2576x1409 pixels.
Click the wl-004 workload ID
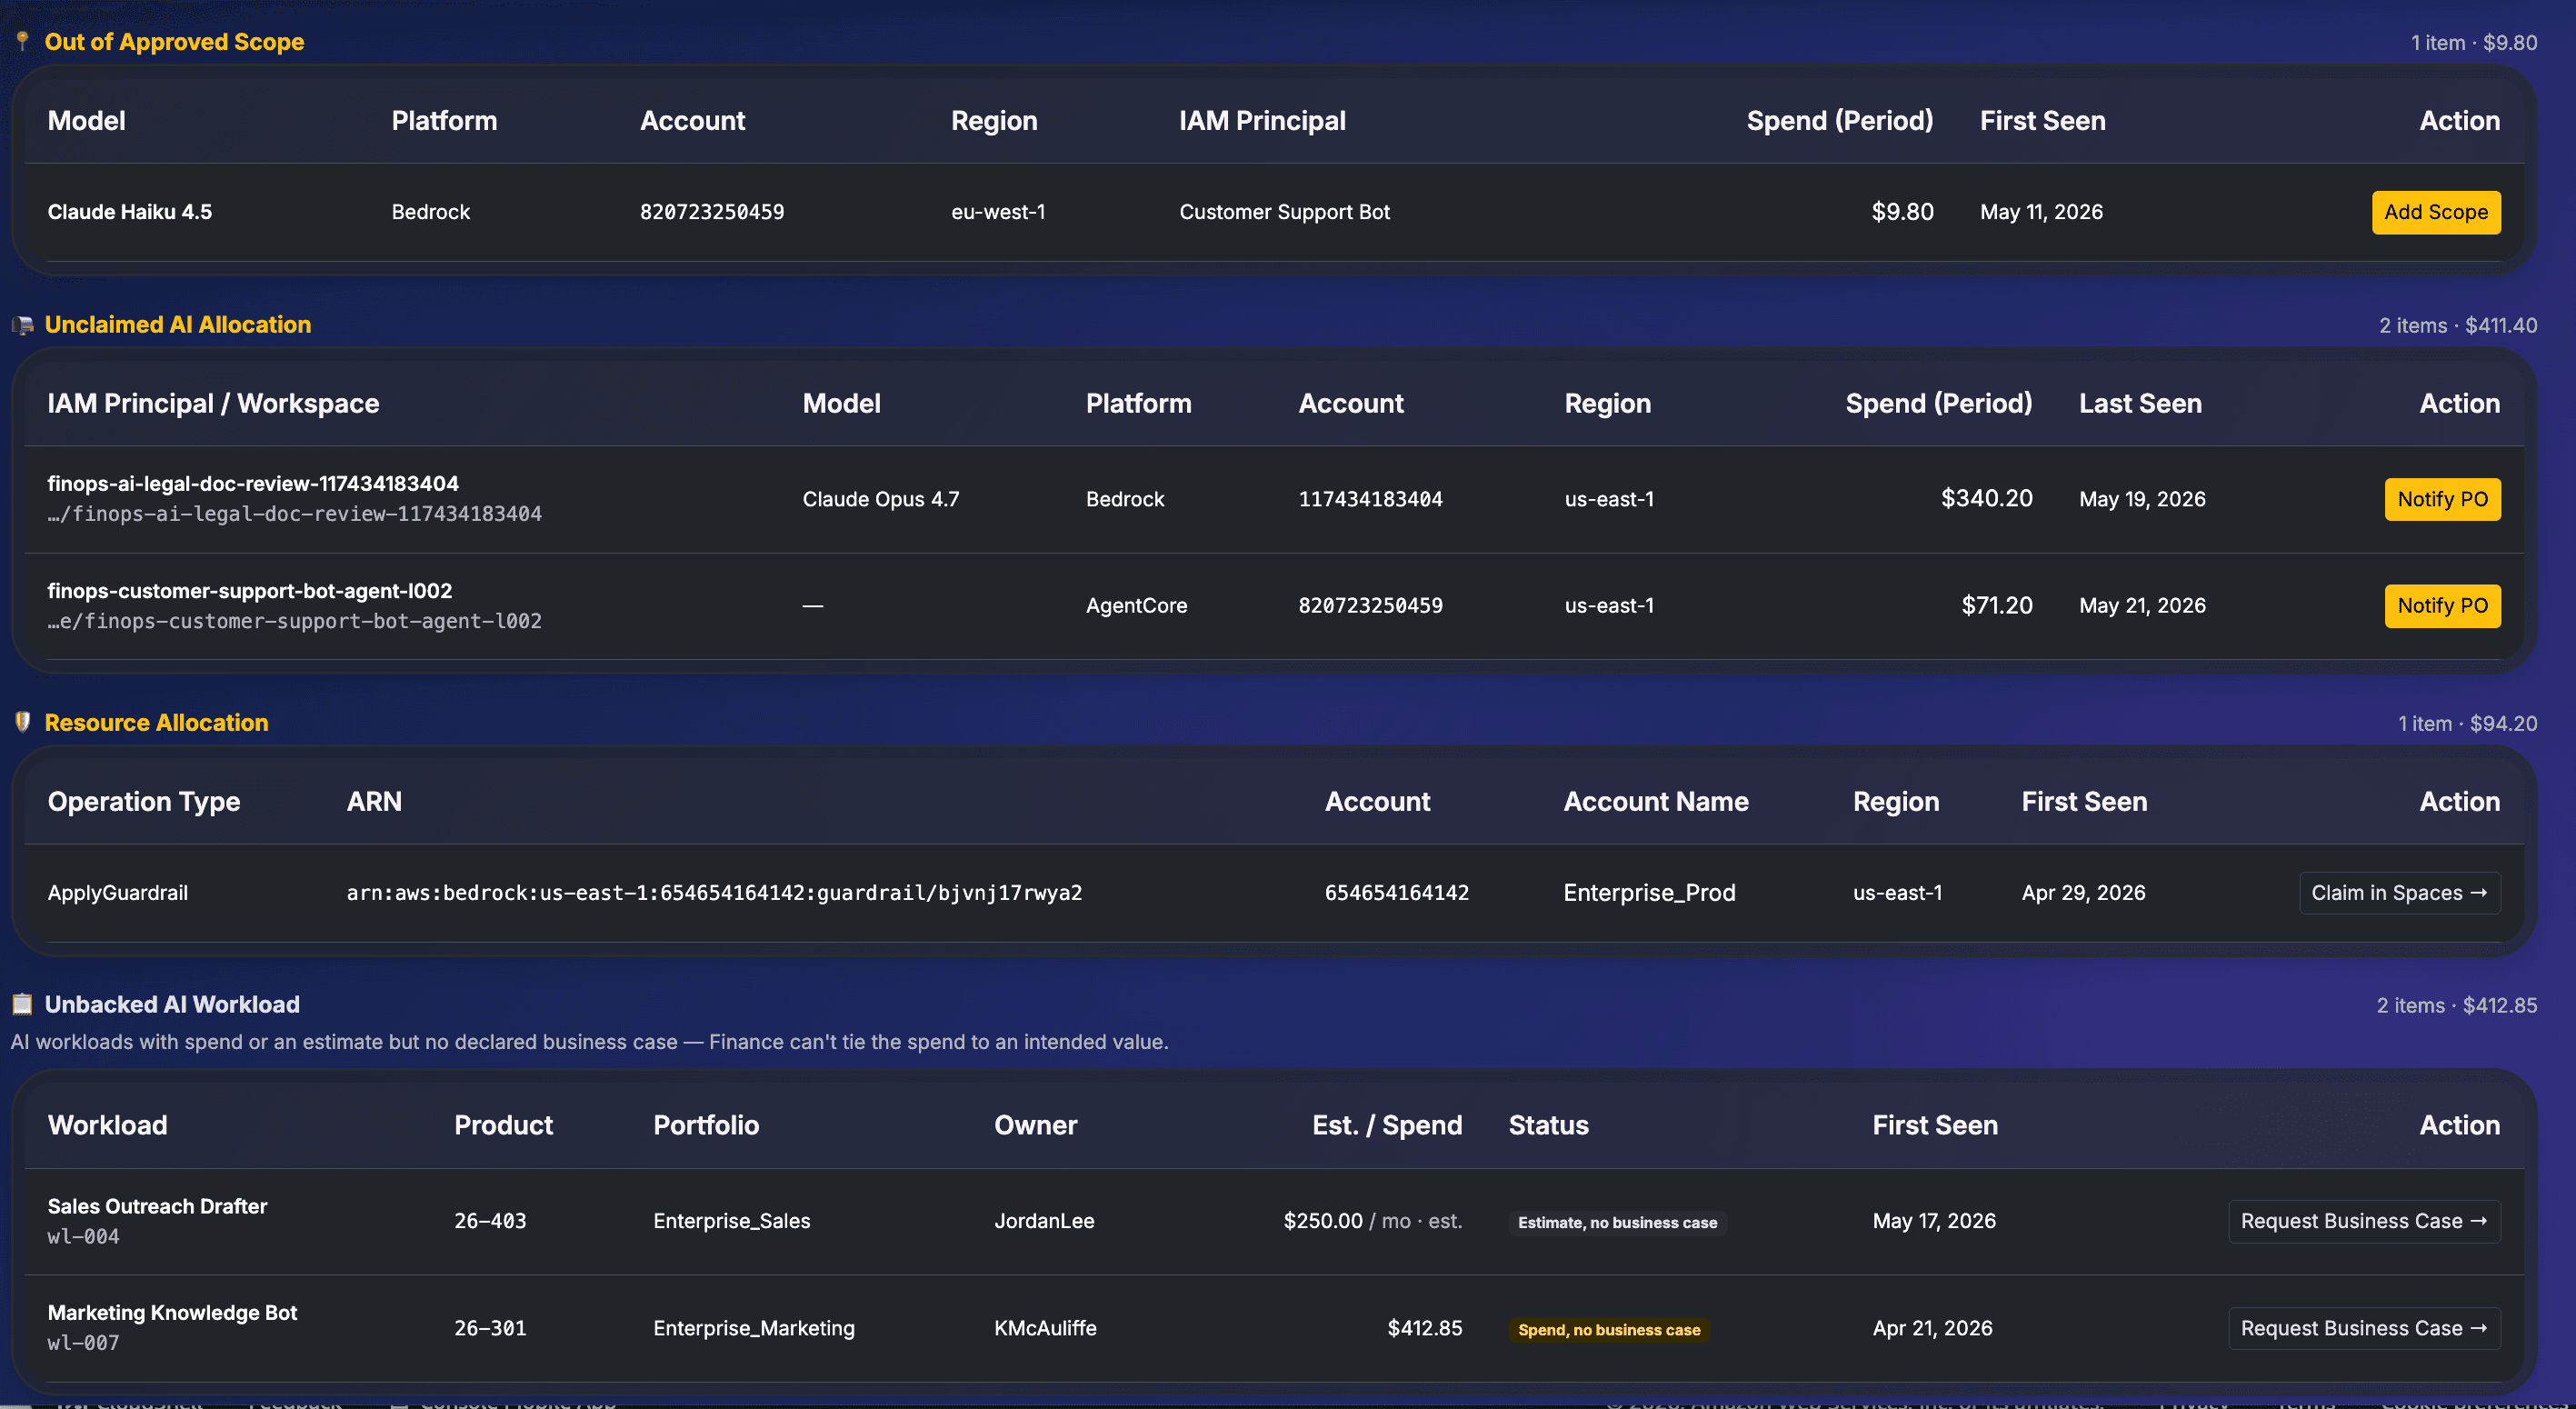click(84, 1237)
